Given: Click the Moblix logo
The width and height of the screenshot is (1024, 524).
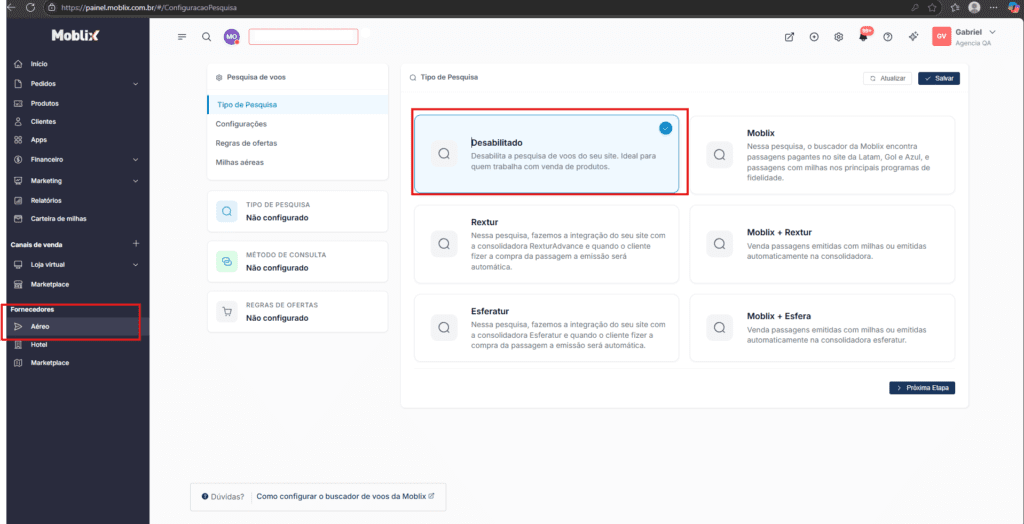Looking at the screenshot, I should pyautogui.click(x=76, y=36).
